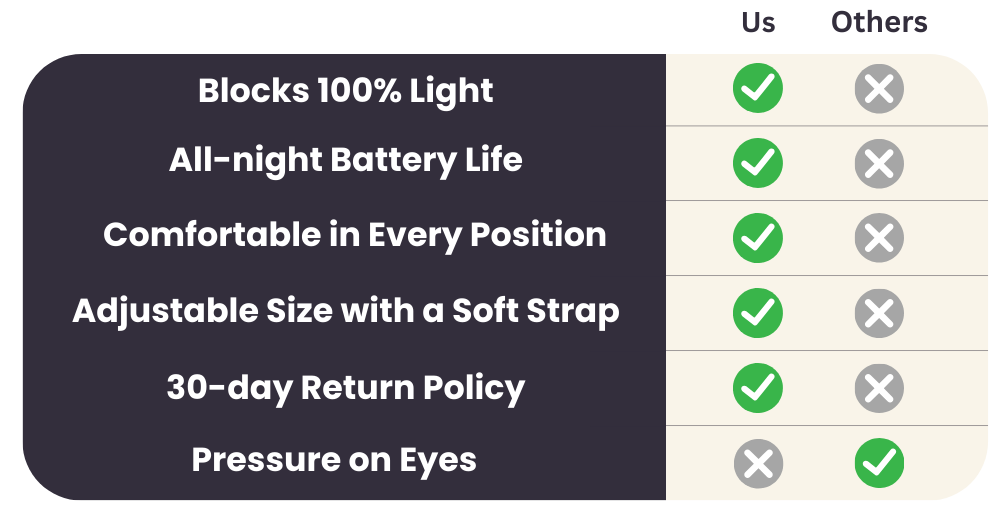Click "Comfortable in Every Position" text

[354, 235]
